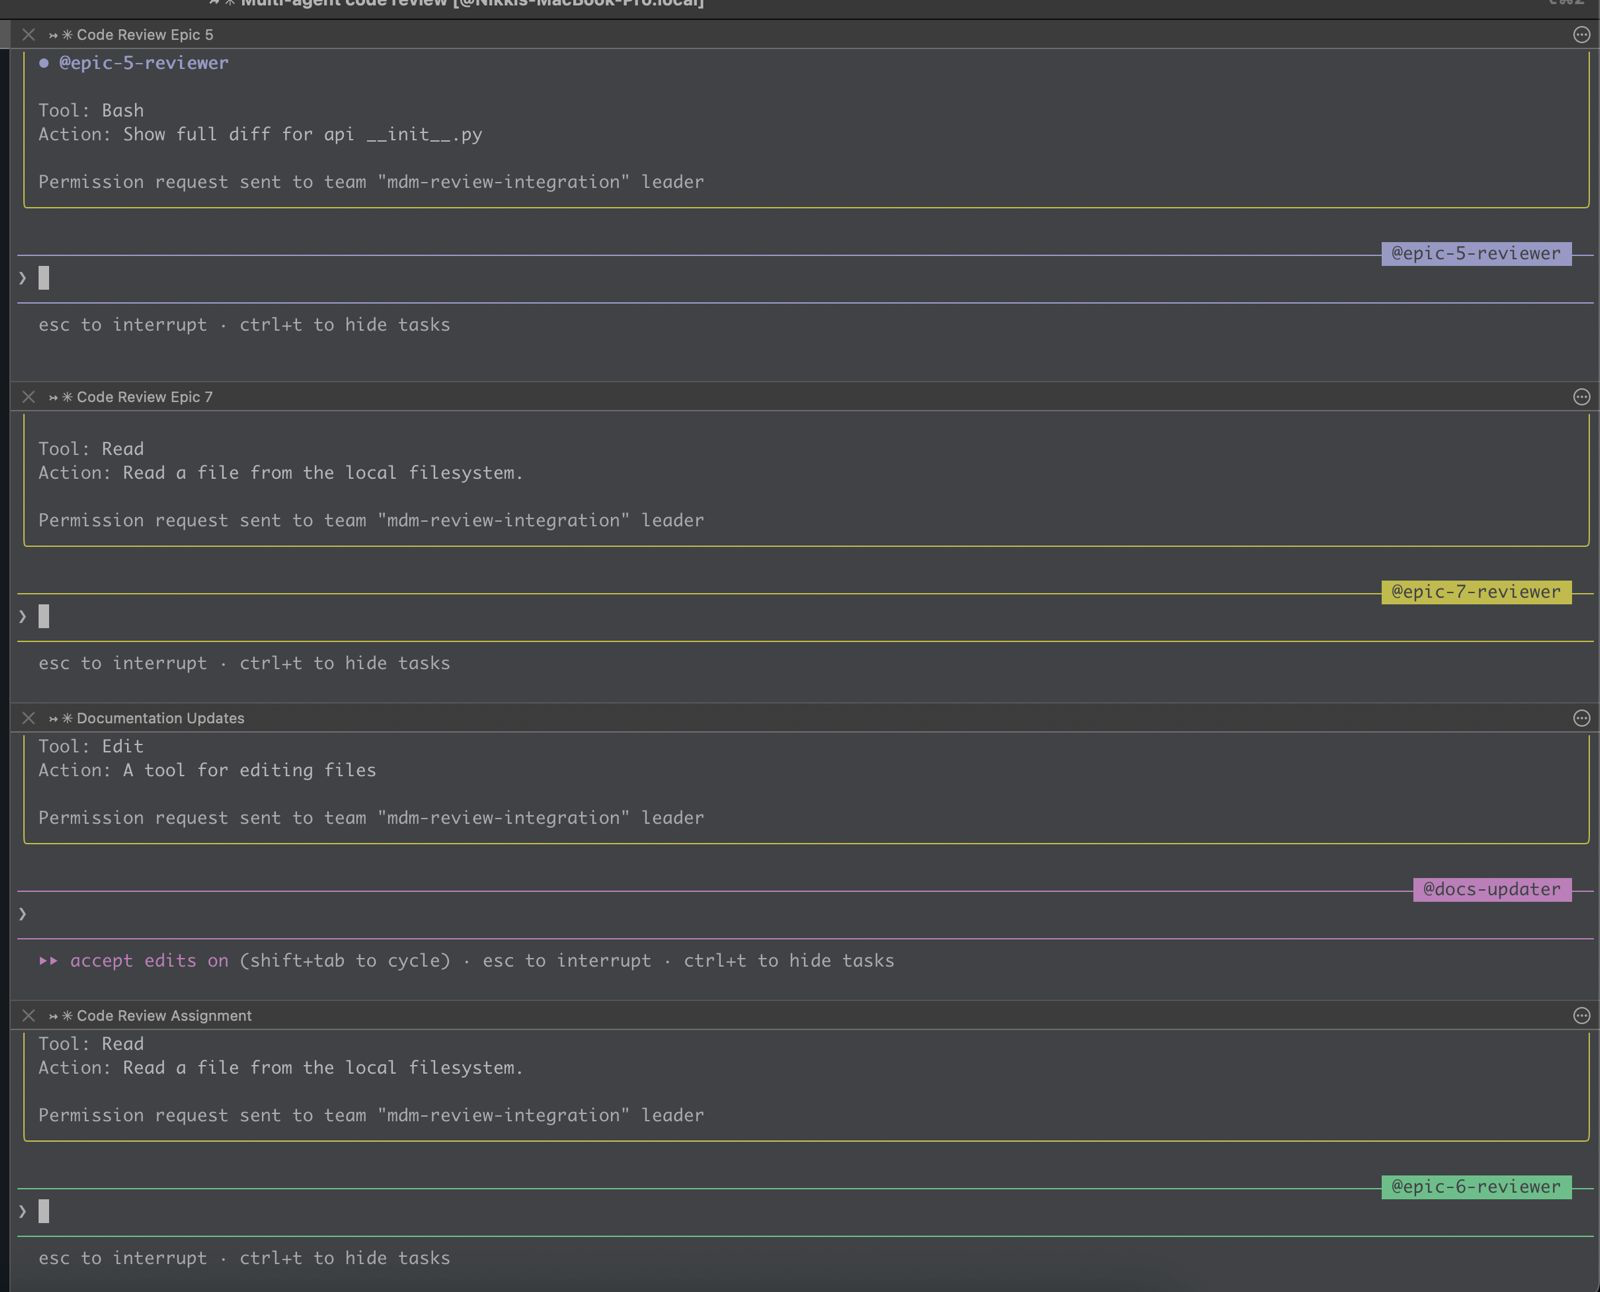The width and height of the screenshot is (1600, 1292).
Task: Open options menu for Code Review Epic 5
Action: click(x=1581, y=35)
